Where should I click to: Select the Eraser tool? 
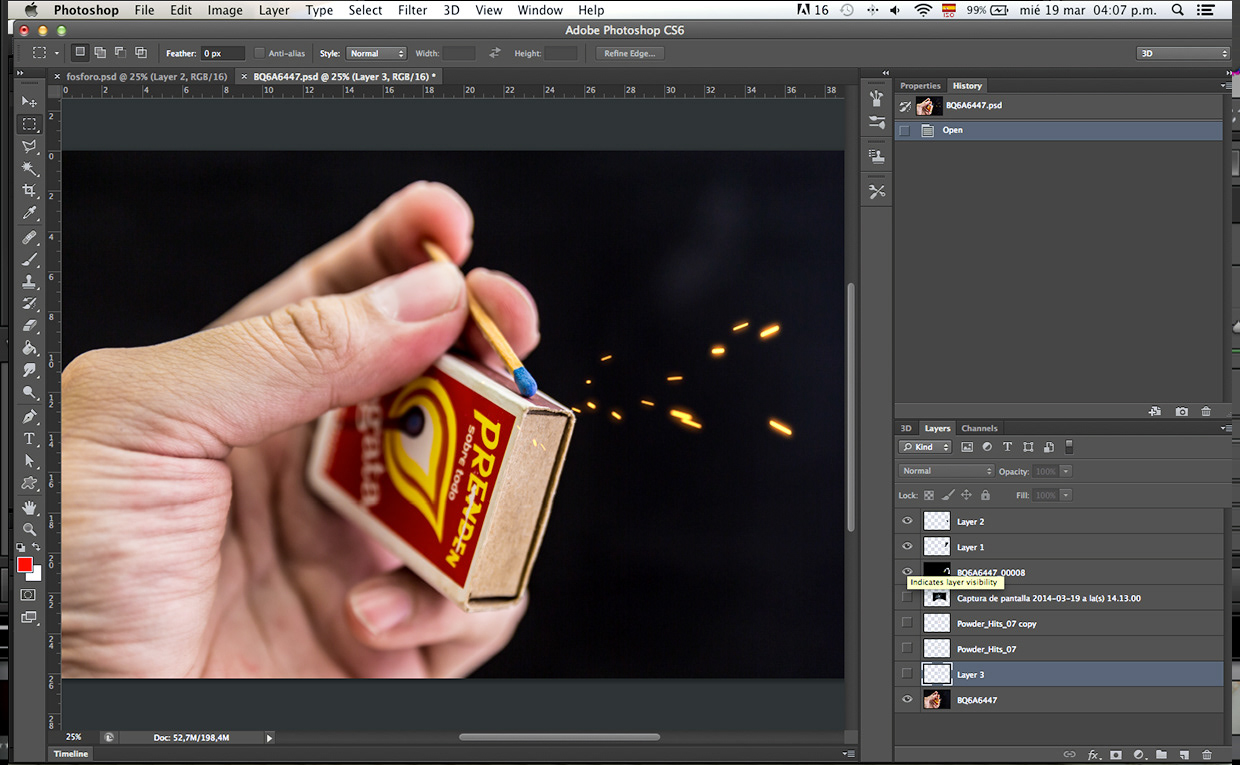tap(29, 326)
